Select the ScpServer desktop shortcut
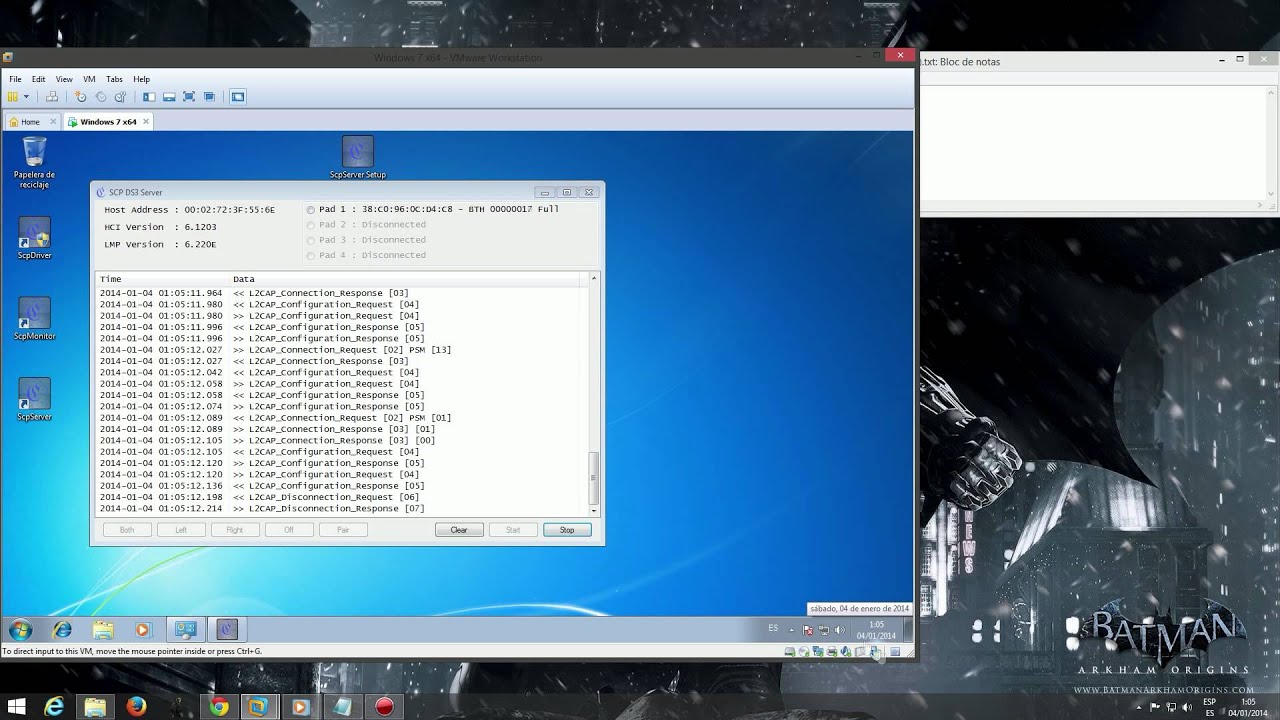 tap(34, 401)
